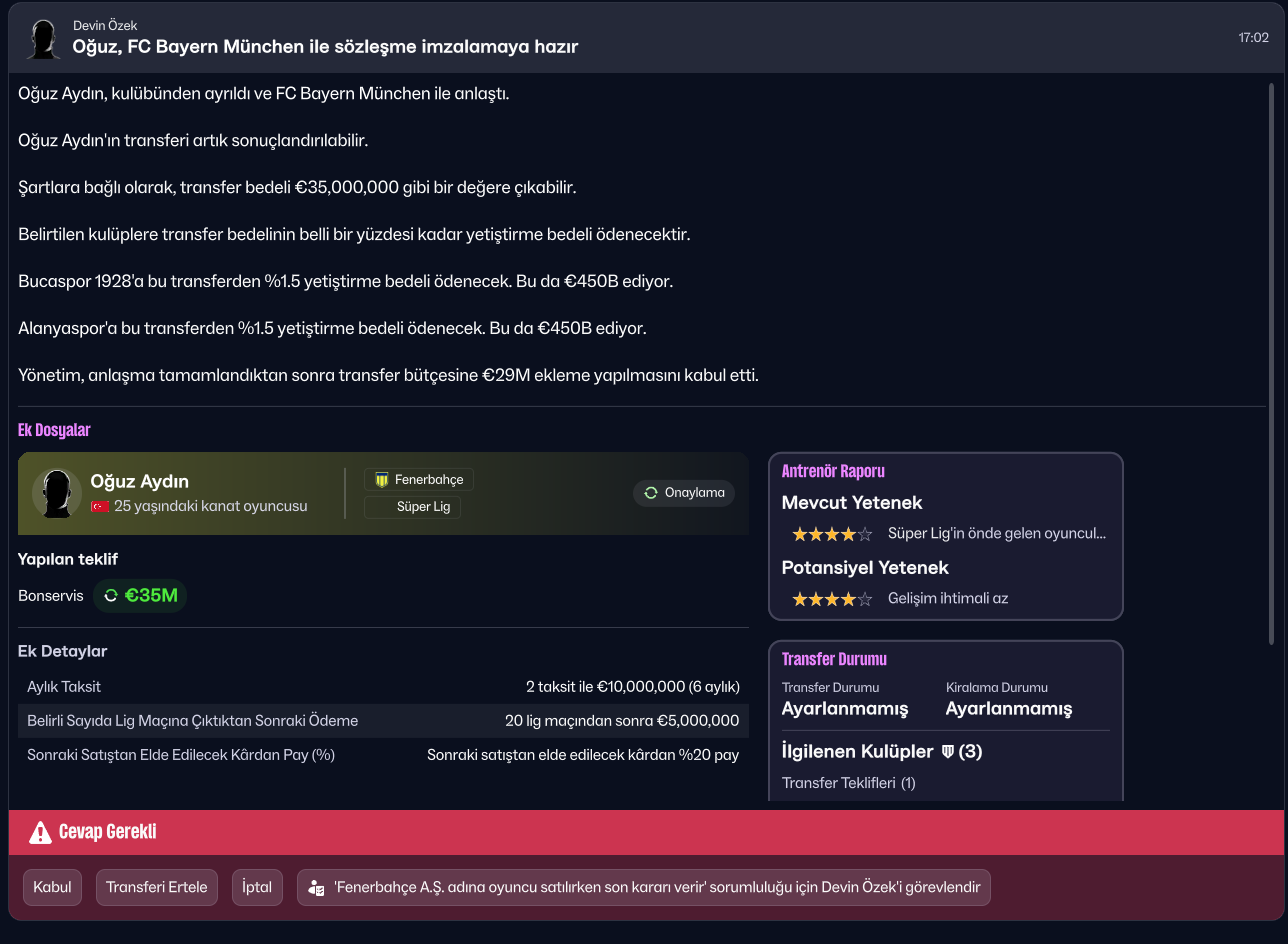This screenshot has height=944, width=1288.
Task: Click the Cevap Gerekli label
Action: (108, 832)
